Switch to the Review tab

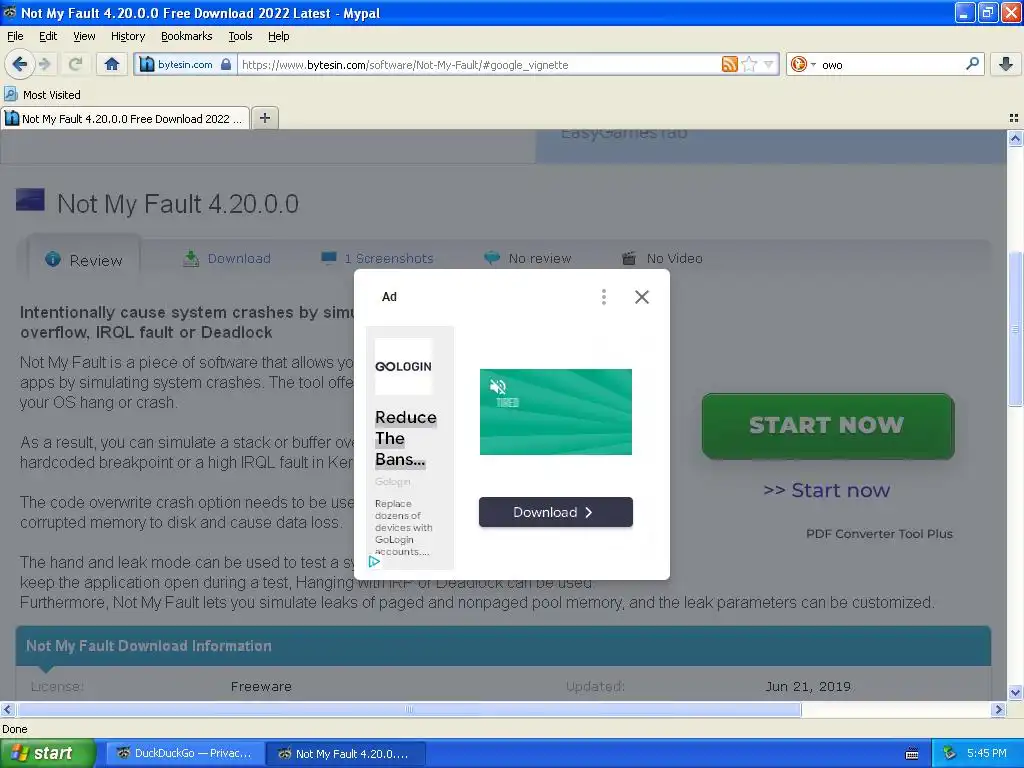click(x=84, y=260)
